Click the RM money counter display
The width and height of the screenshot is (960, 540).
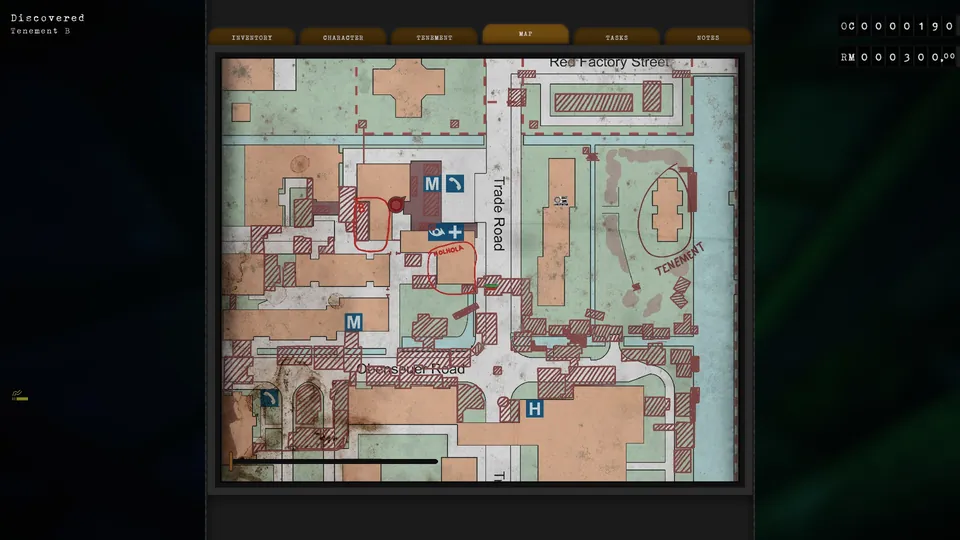[898, 57]
